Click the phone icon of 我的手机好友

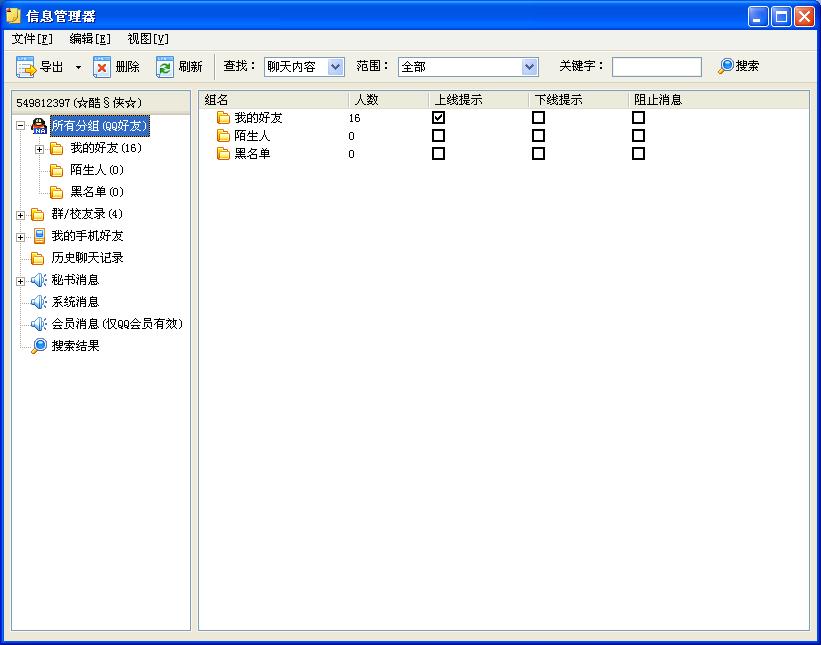tap(39, 236)
